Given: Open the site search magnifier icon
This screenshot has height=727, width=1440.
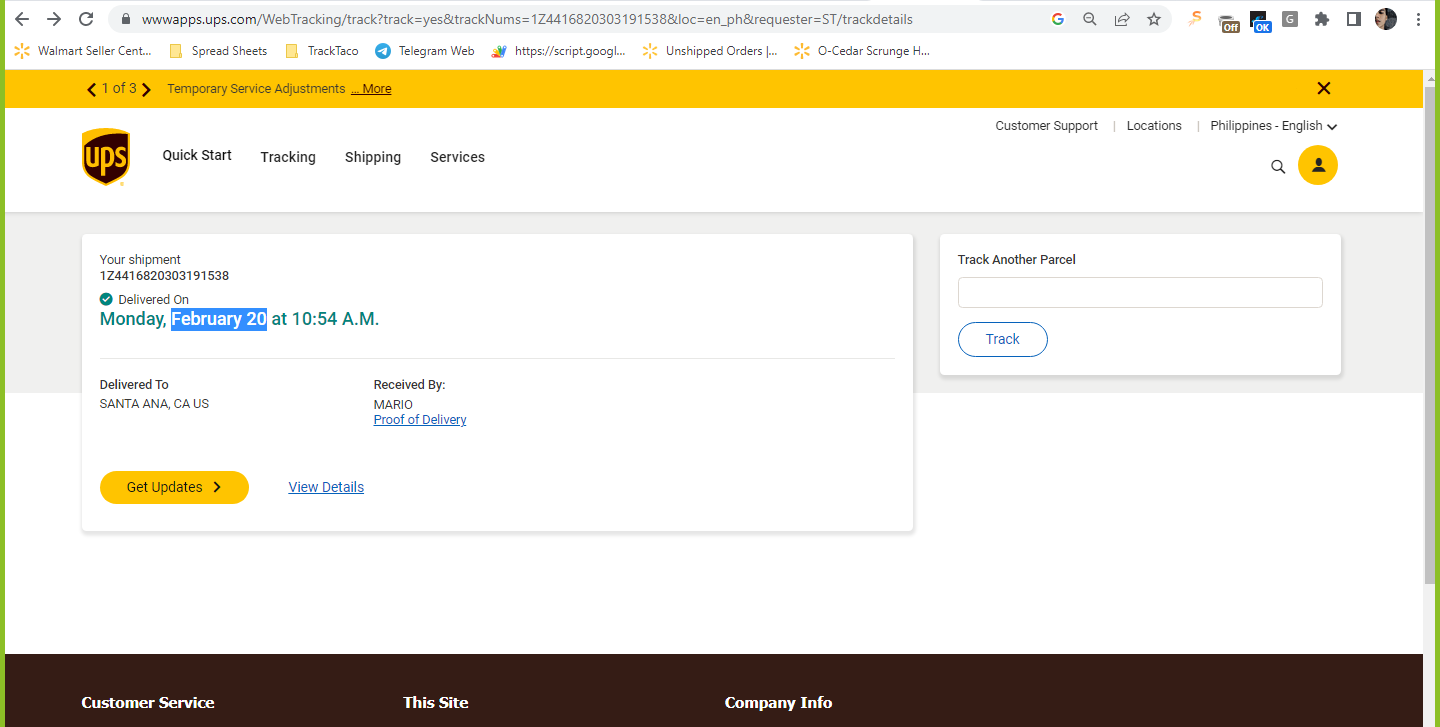Looking at the screenshot, I should (1278, 167).
